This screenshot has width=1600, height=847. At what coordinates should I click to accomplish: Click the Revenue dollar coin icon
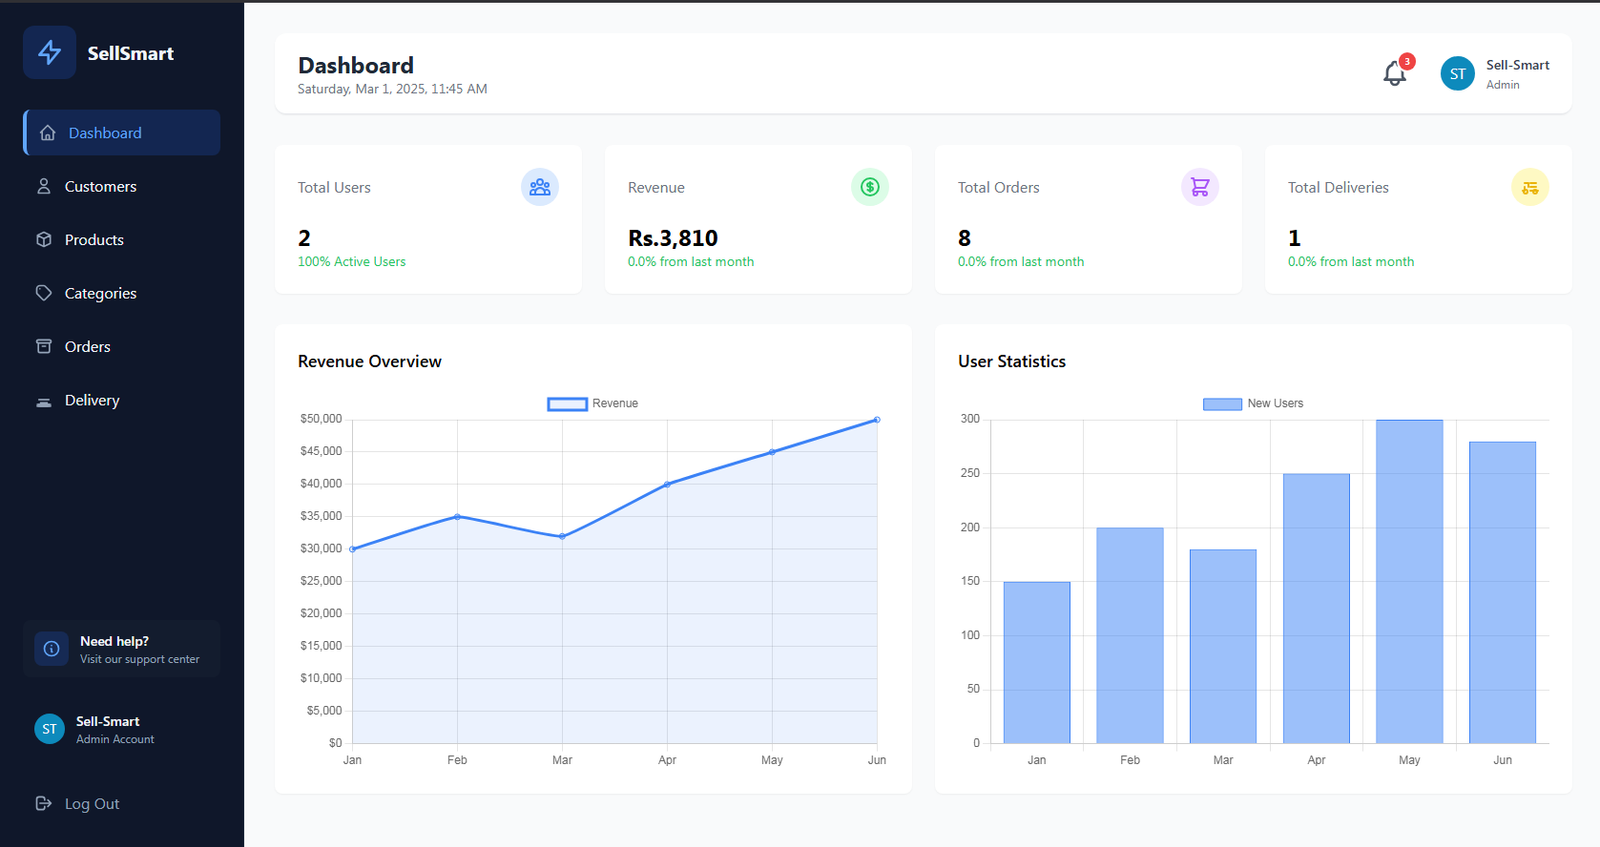[x=869, y=187]
